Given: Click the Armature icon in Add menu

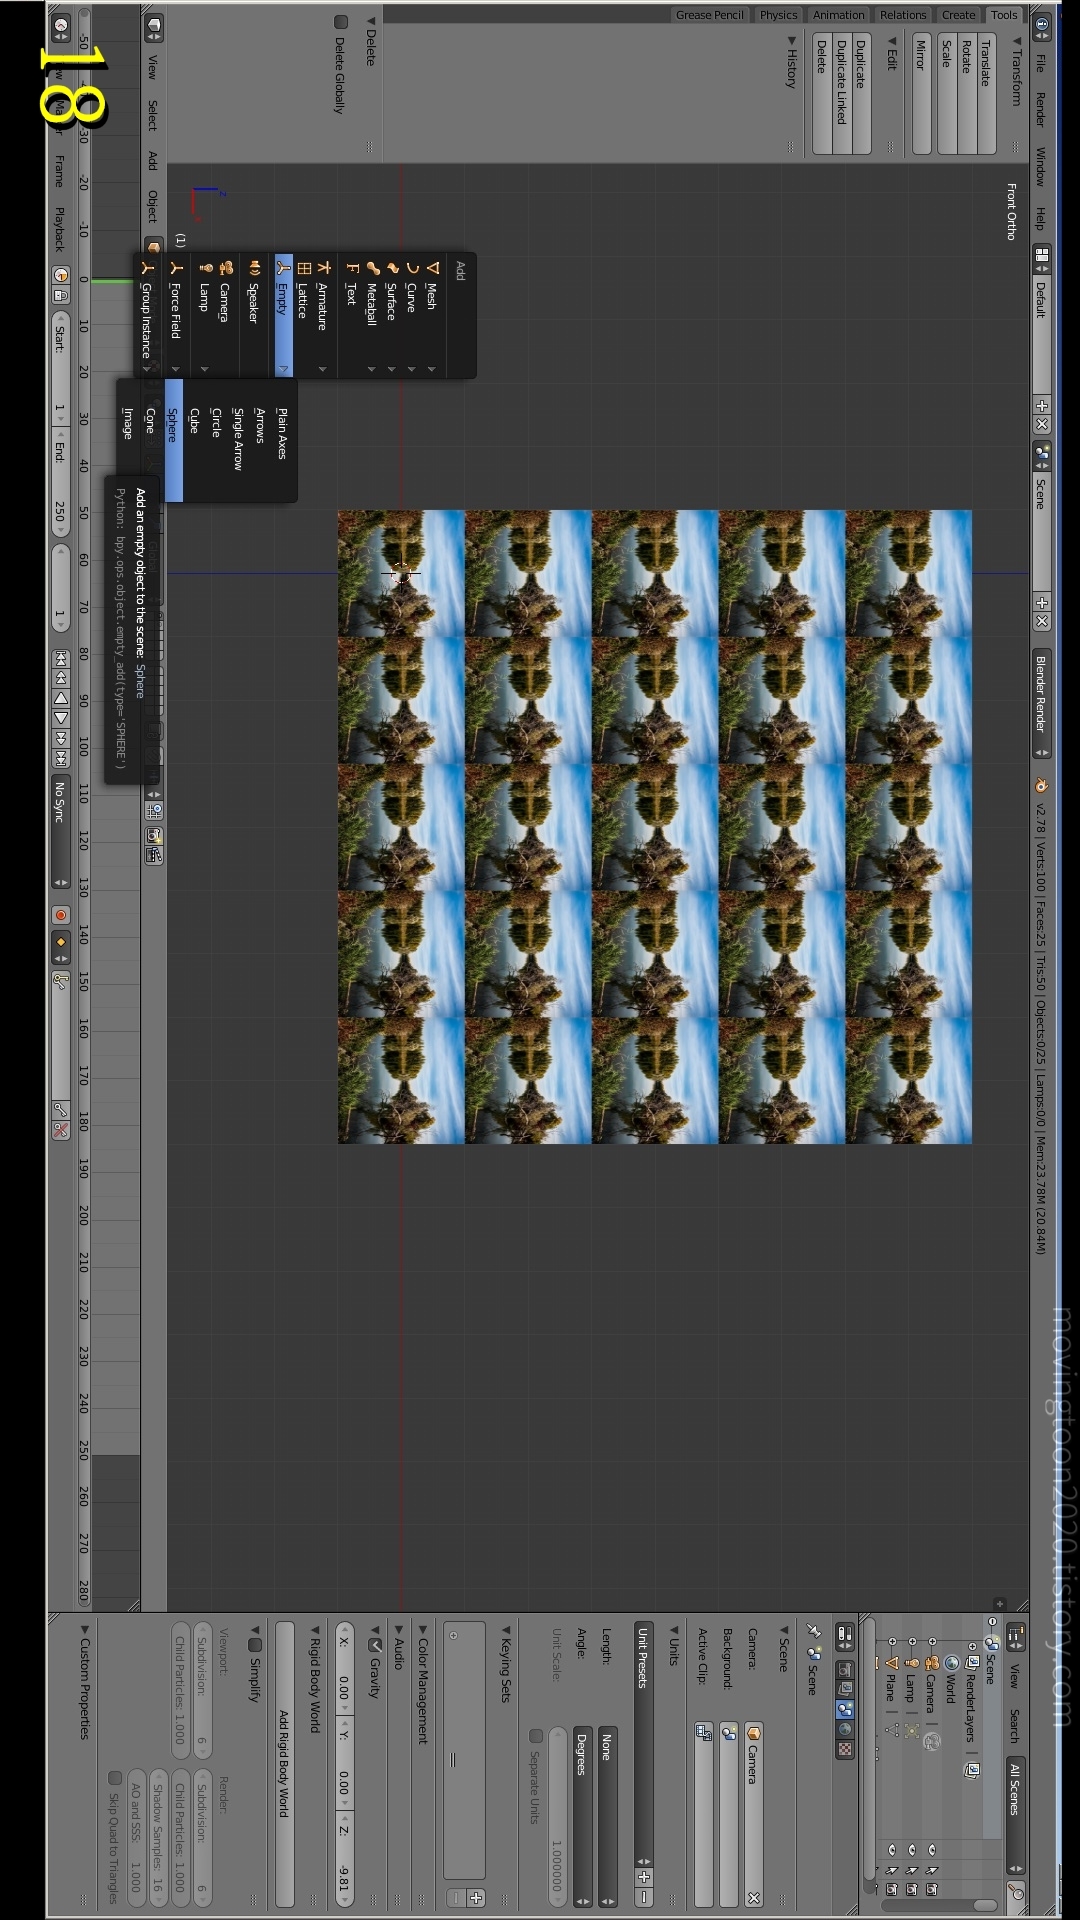Looking at the screenshot, I should 323,268.
